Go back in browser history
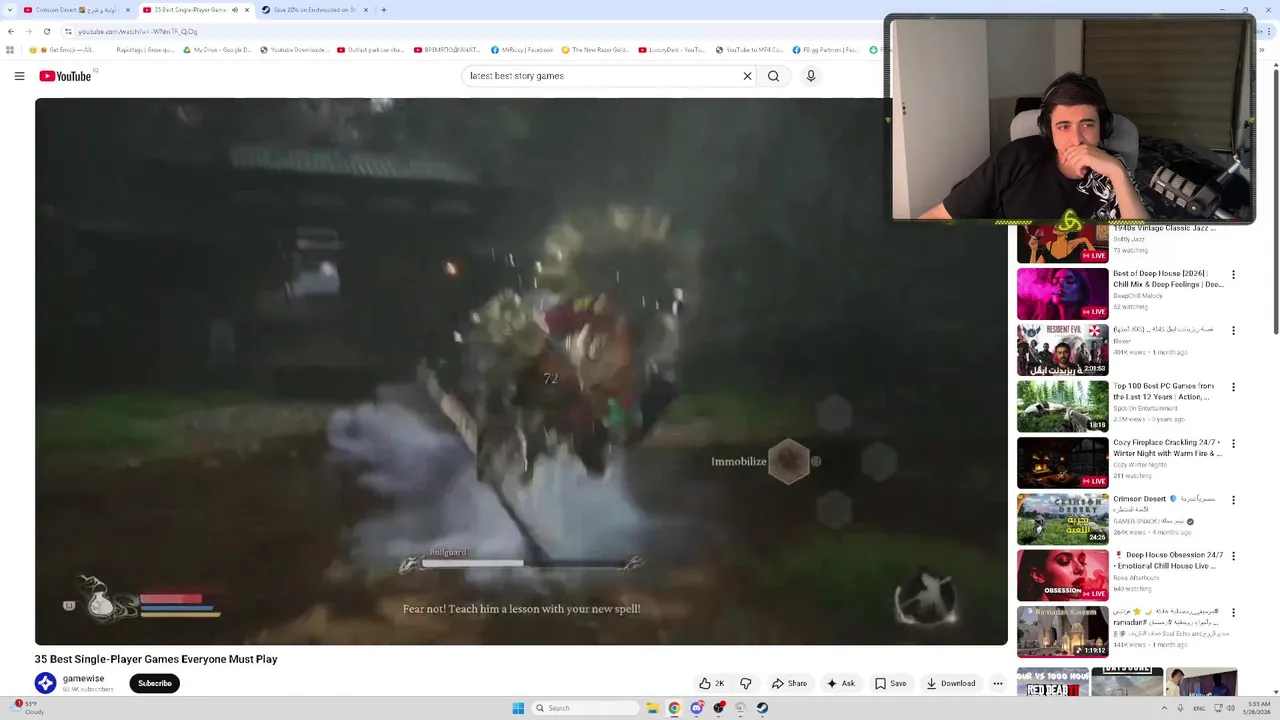The width and height of the screenshot is (1280, 720). (x=11, y=31)
